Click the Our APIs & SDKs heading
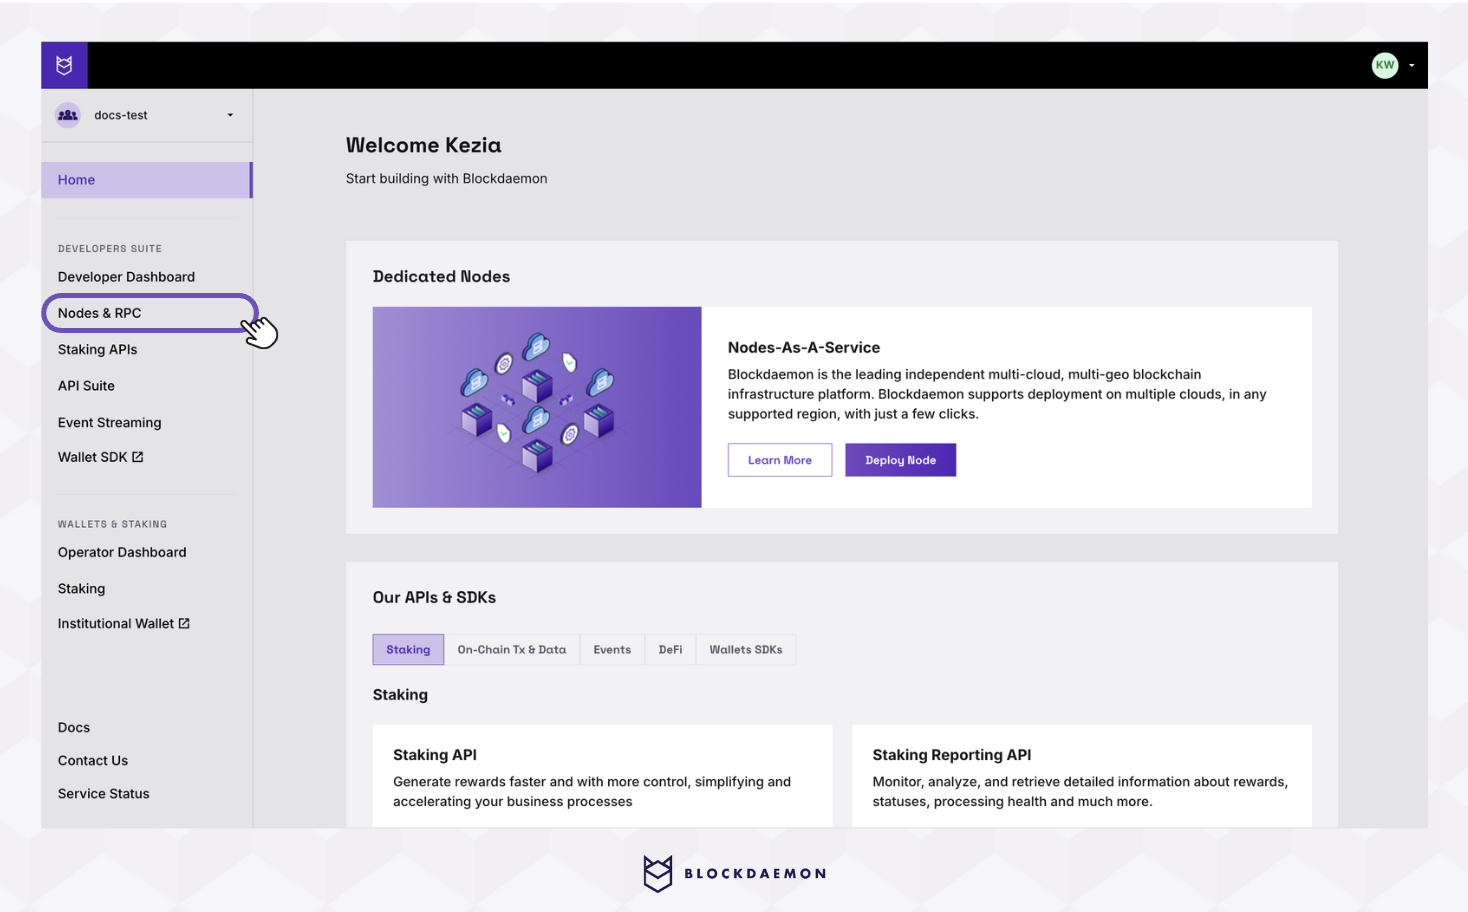 [x=434, y=597]
